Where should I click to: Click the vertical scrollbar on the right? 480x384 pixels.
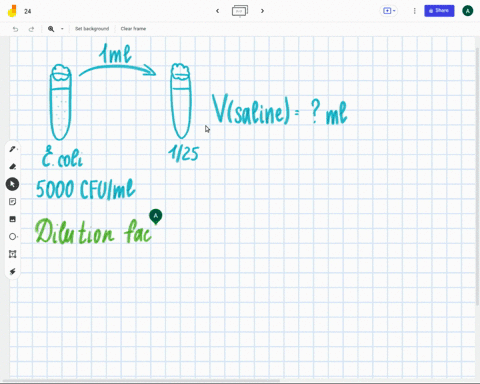(x=477, y=177)
